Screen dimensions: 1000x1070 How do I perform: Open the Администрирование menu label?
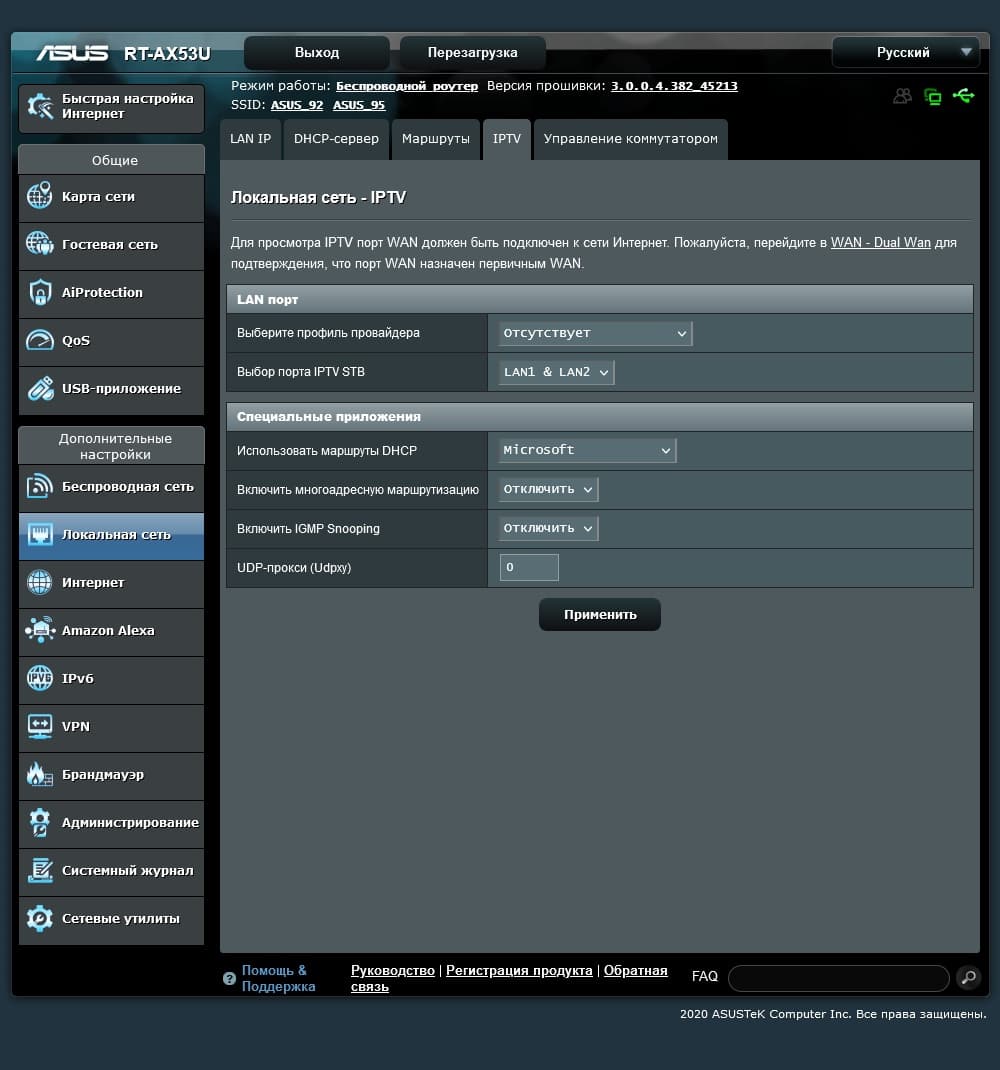(x=130, y=822)
